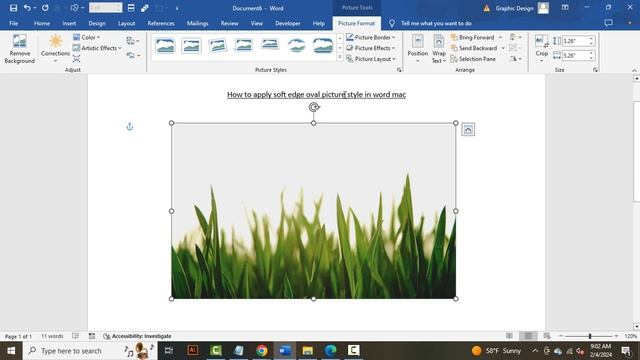This screenshot has height=360, width=640.
Task: Click the rotate handle above the picture
Action: [x=313, y=107]
